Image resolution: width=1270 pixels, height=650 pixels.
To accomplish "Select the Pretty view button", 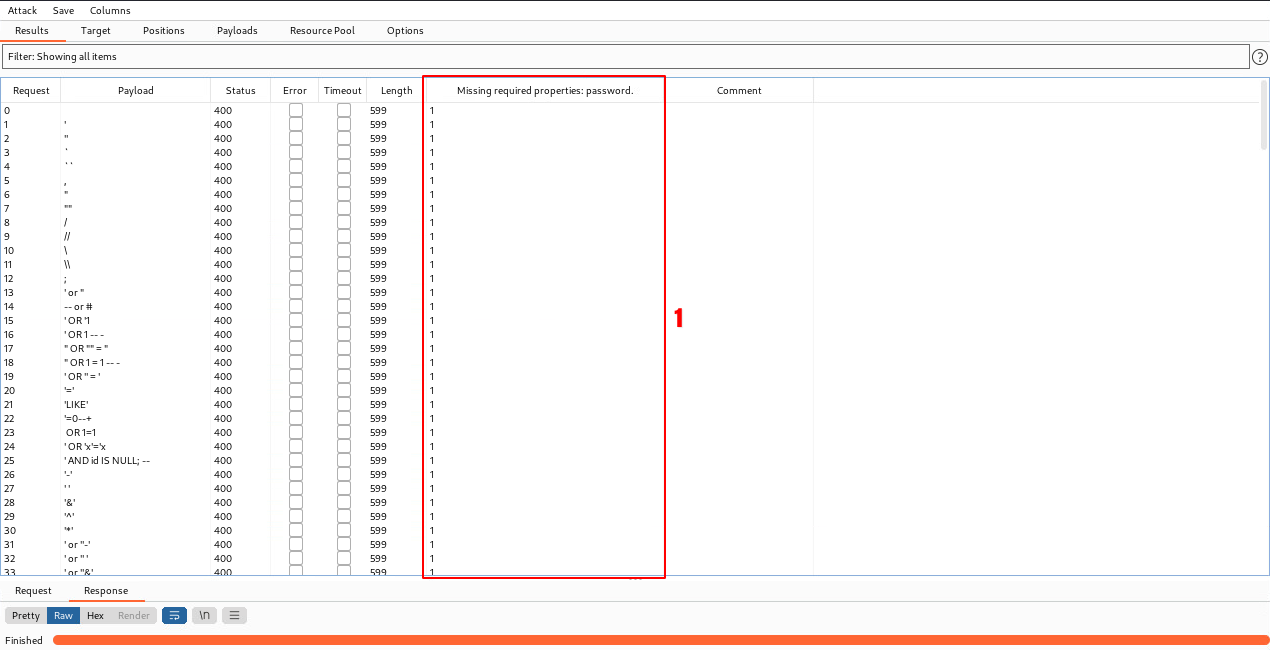I will point(26,616).
